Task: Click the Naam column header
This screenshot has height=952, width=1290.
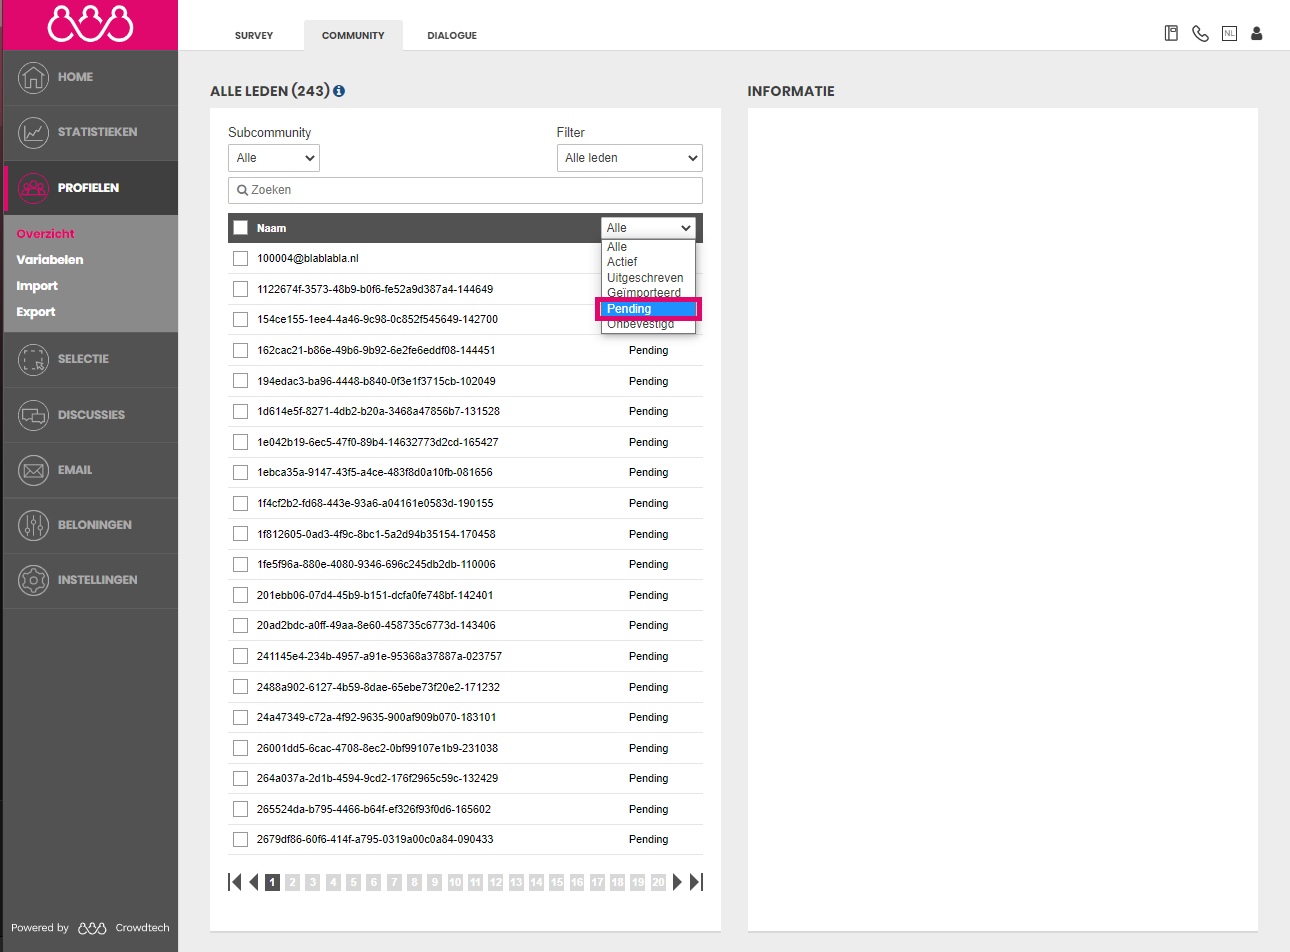Action: [x=271, y=228]
